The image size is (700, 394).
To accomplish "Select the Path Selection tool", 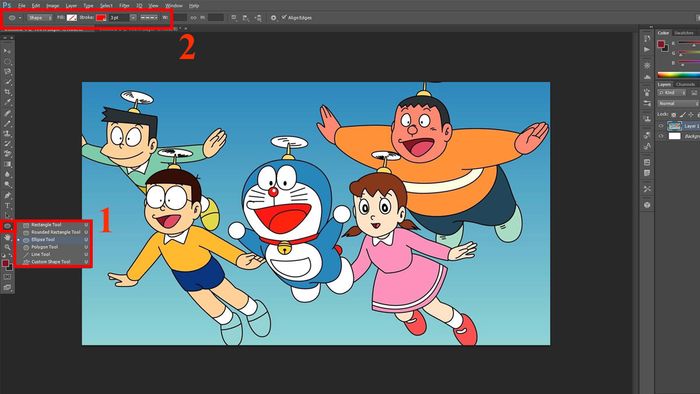I will pos(7,216).
